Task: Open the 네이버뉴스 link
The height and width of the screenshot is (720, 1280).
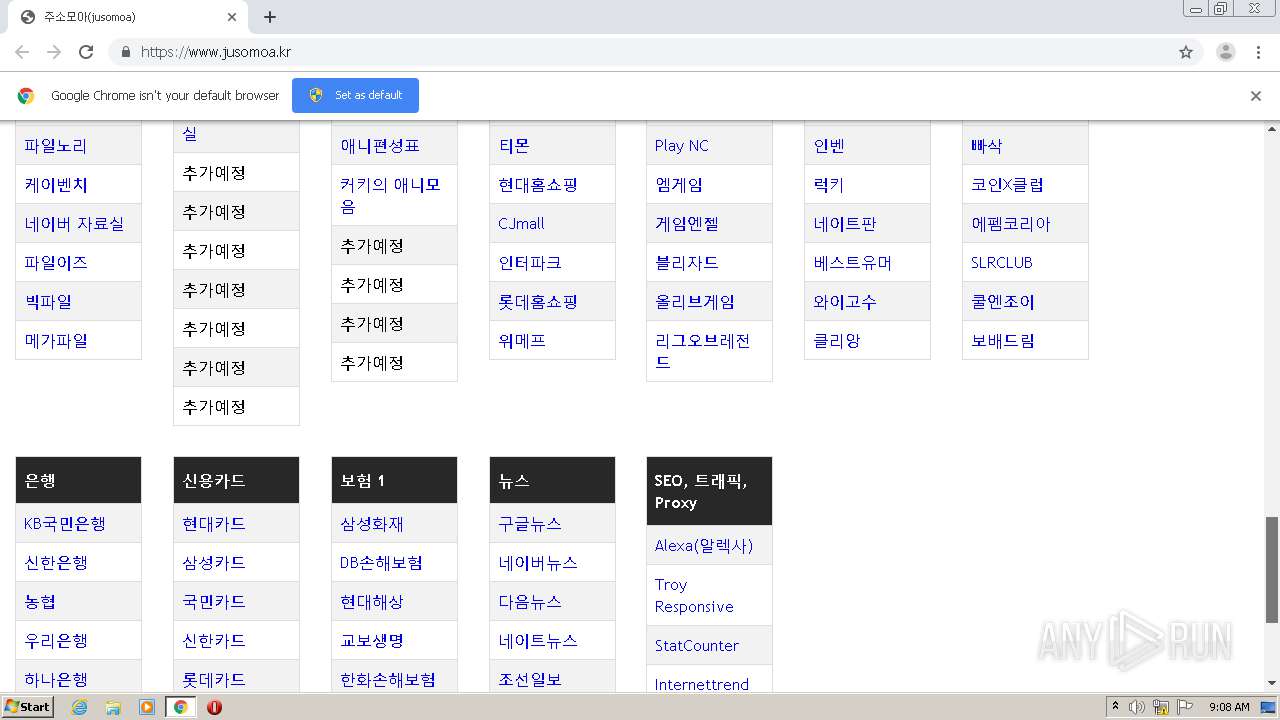Action: coord(538,563)
